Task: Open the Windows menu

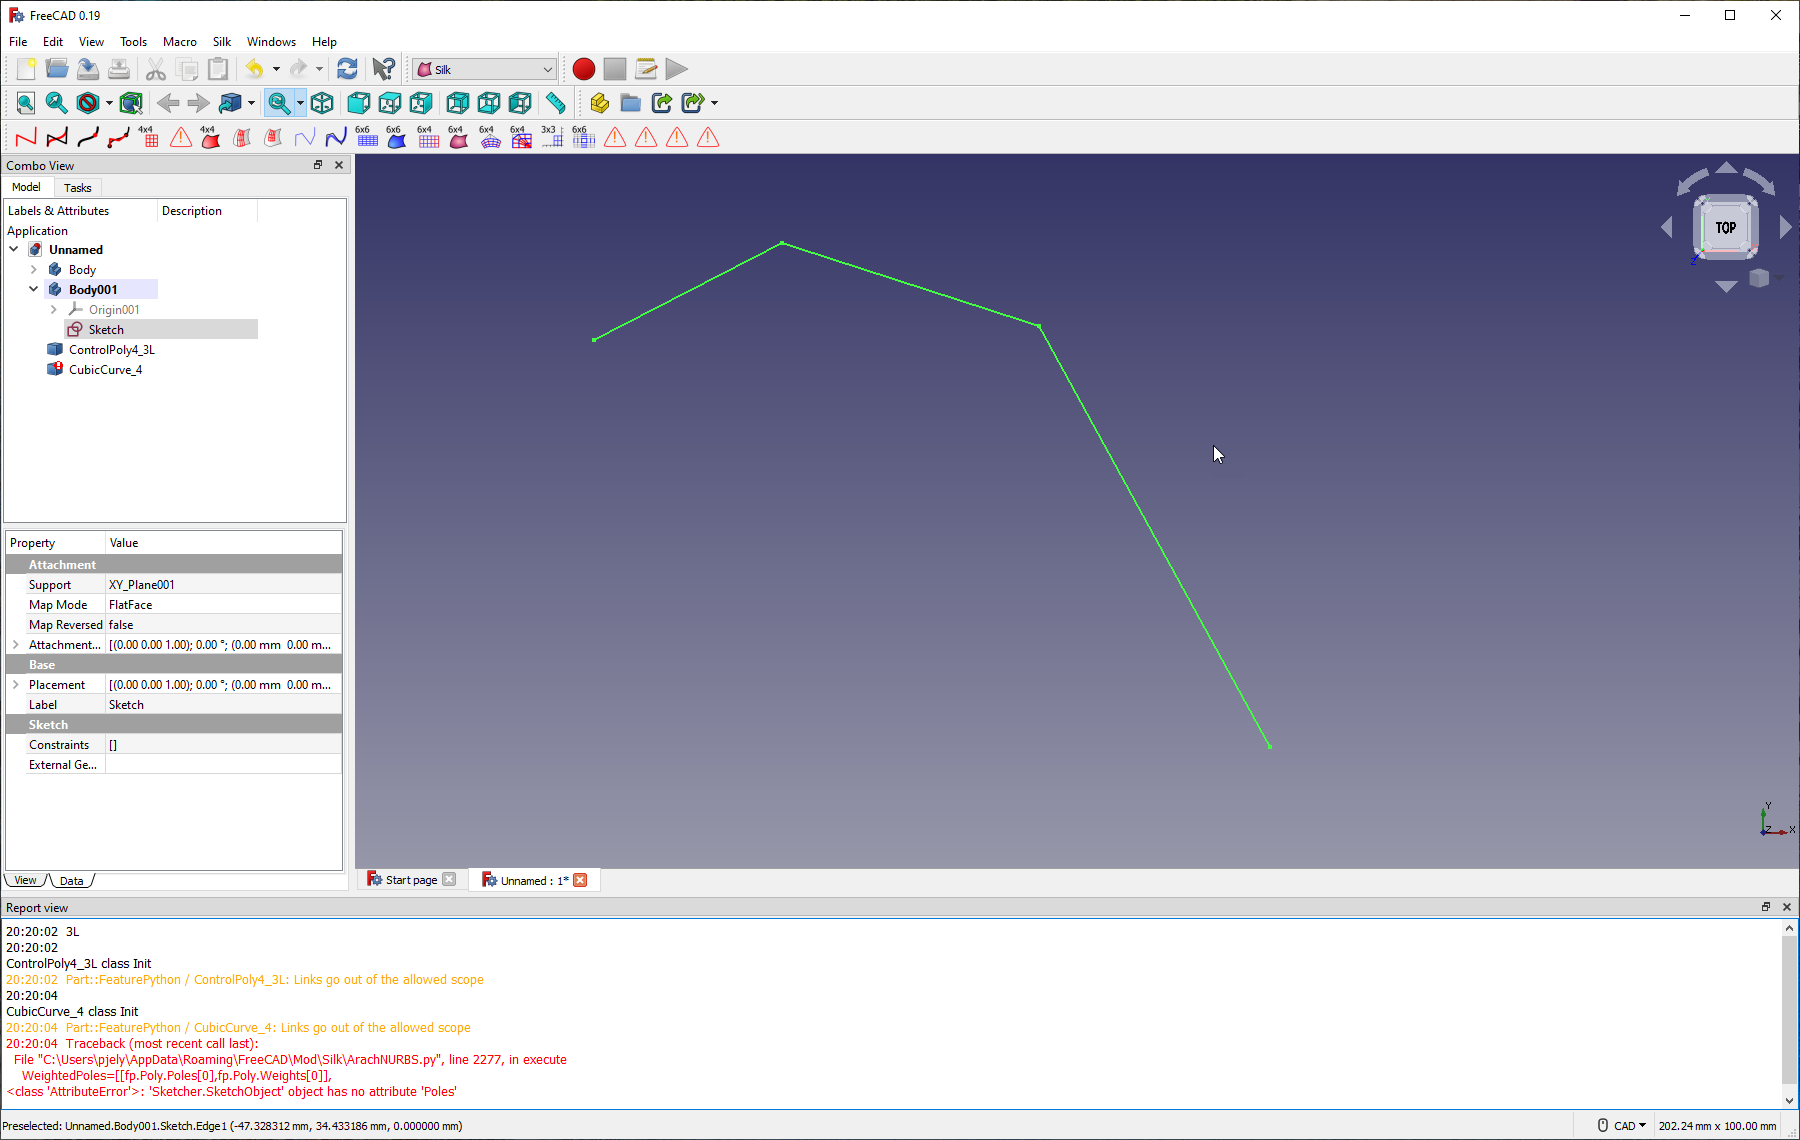Action: (271, 42)
